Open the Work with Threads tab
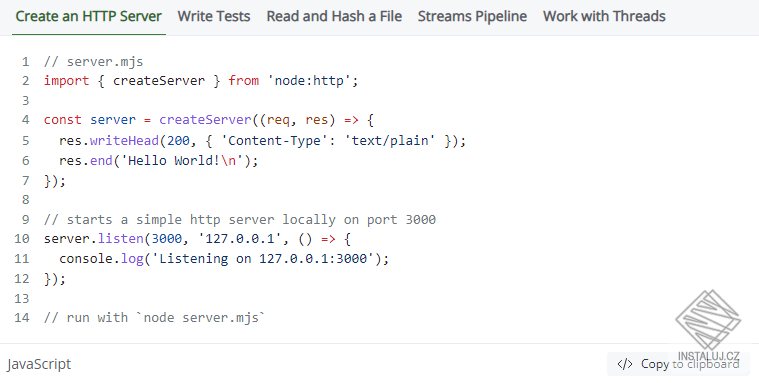This screenshot has height=383, width=759. [x=604, y=16]
